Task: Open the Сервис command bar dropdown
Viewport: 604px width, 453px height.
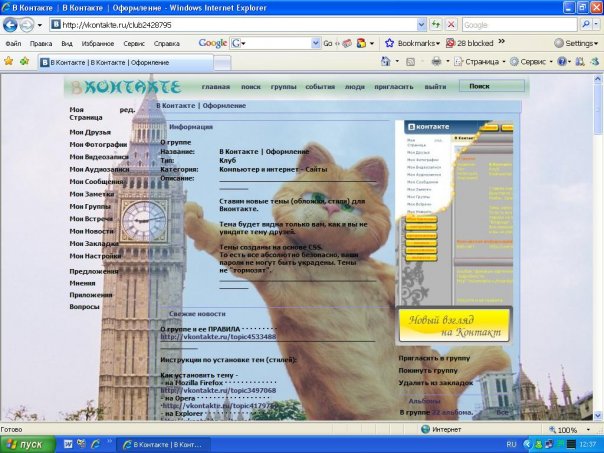Action: pos(531,62)
